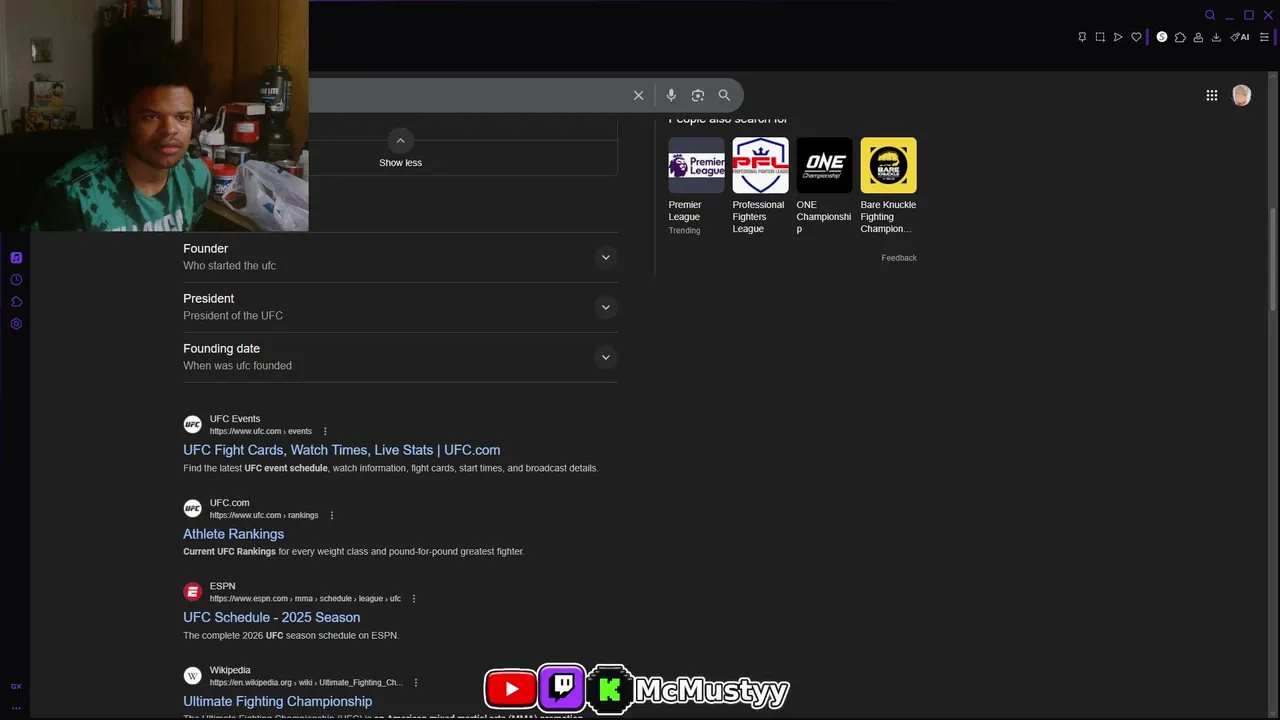Click the Wikipedia favicon

(192, 675)
